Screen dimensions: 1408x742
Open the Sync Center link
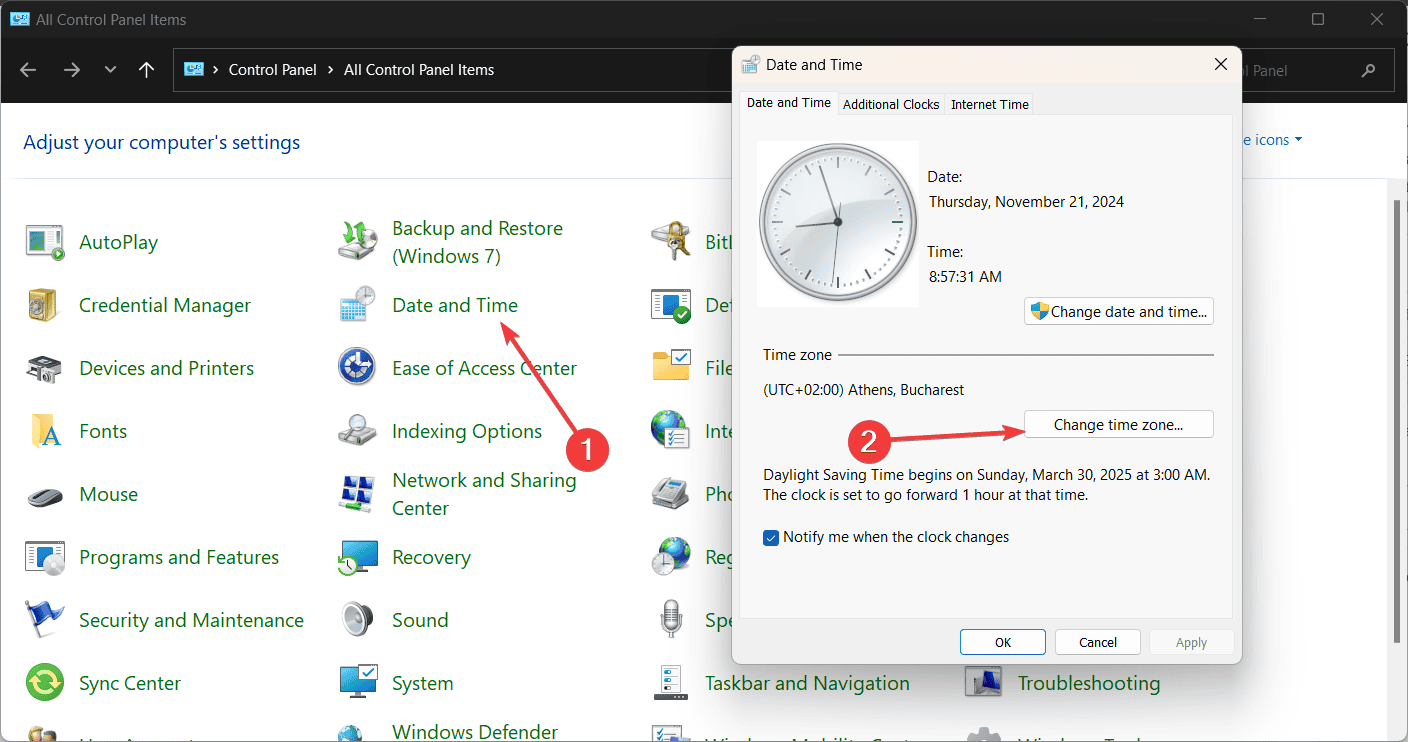[x=130, y=683]
